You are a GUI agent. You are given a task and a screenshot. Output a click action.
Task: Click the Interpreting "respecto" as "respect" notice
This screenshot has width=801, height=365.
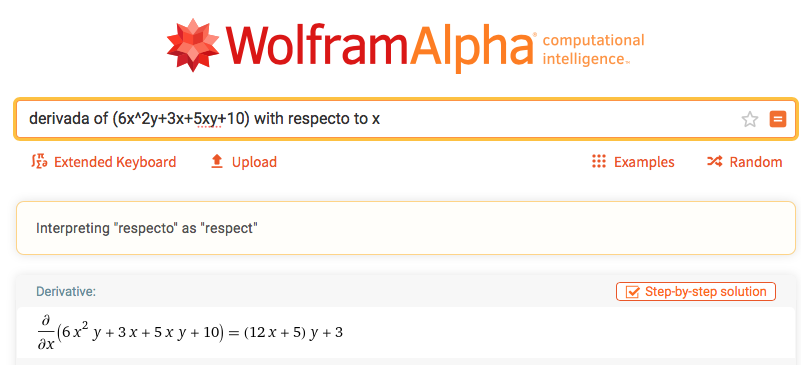pyautogui.click(x=147, y=228)
